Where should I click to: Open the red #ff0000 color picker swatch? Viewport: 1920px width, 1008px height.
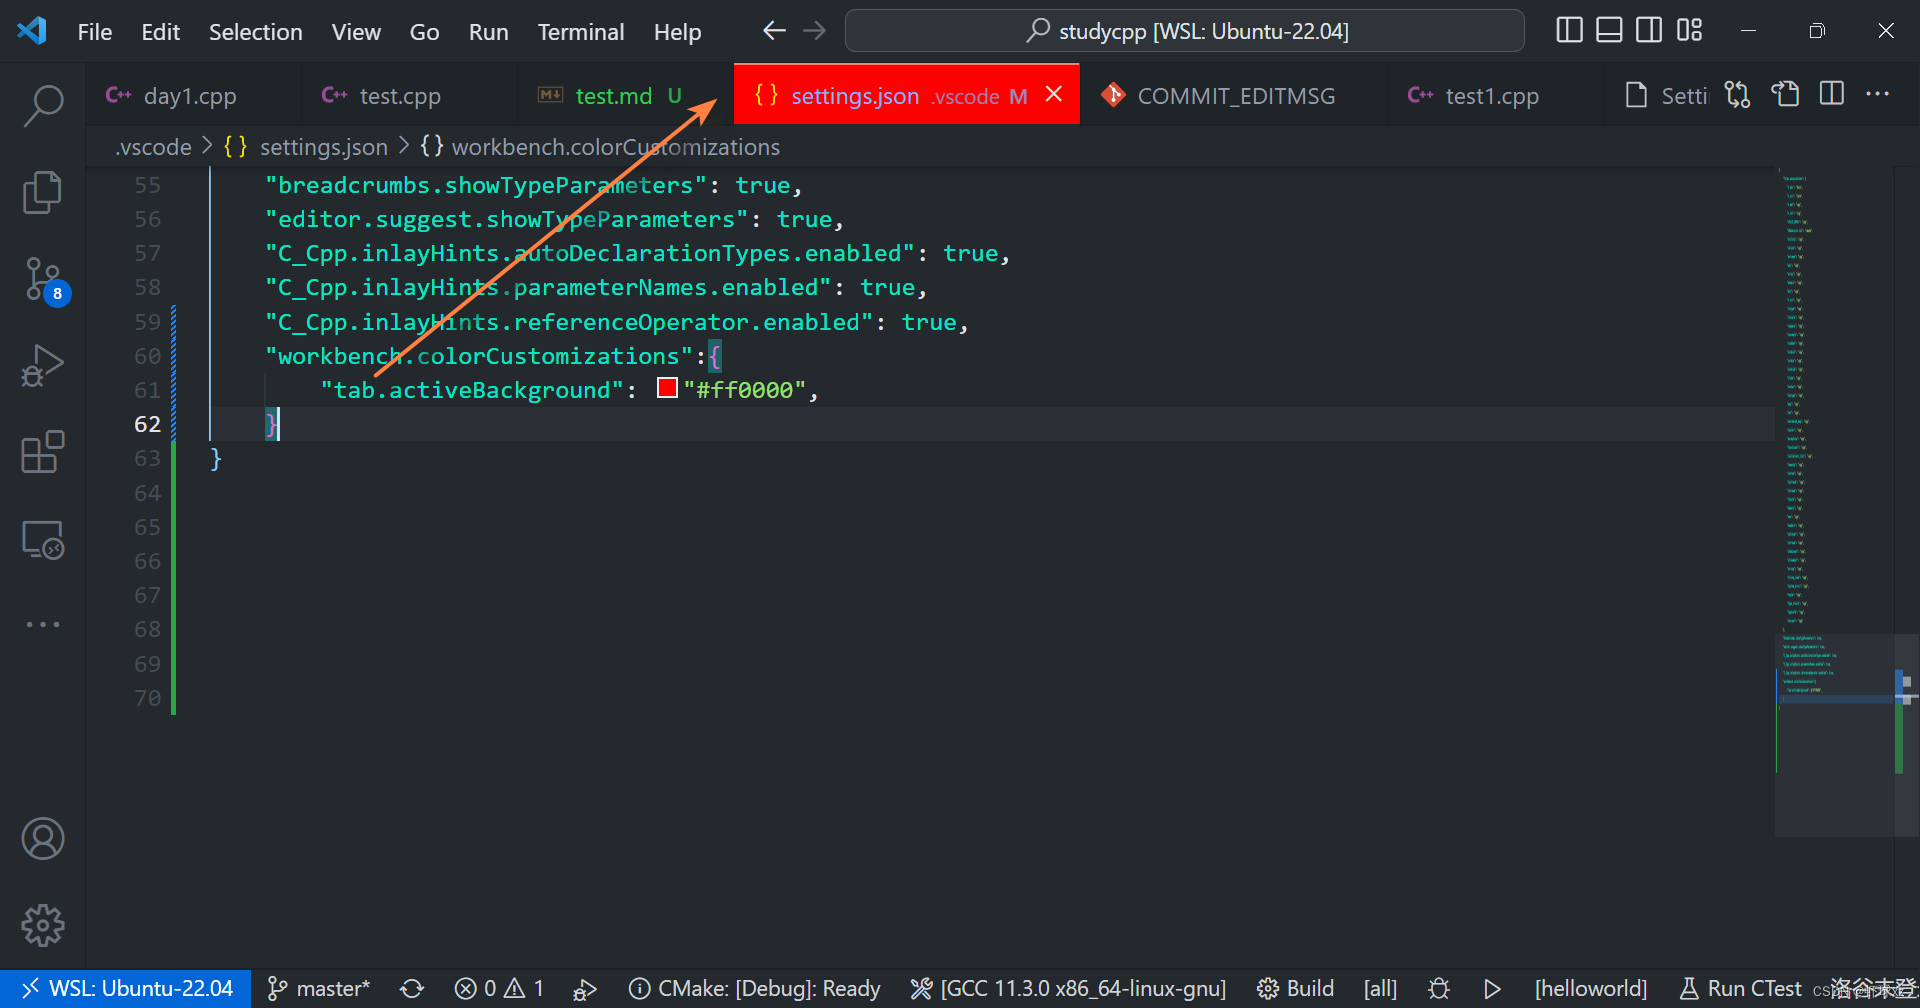(667, 388)
